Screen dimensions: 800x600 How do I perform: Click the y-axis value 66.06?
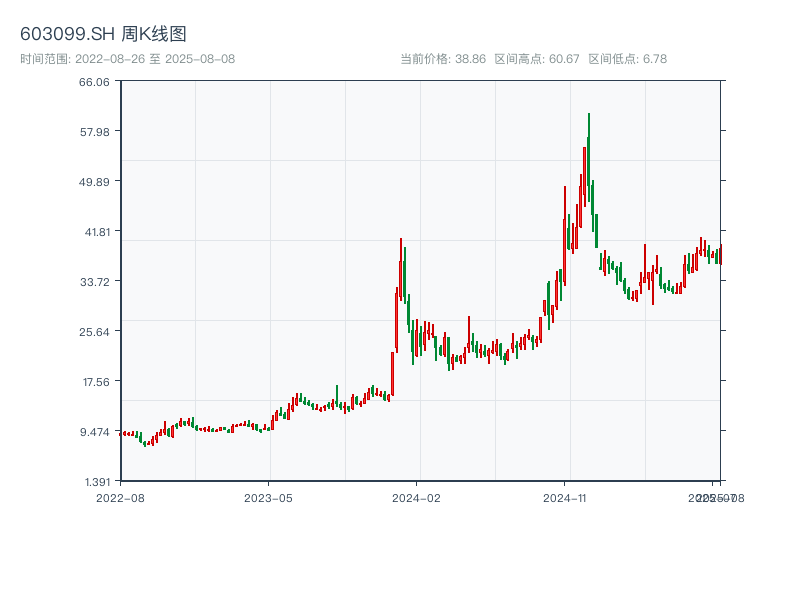(x=94, y=82)
